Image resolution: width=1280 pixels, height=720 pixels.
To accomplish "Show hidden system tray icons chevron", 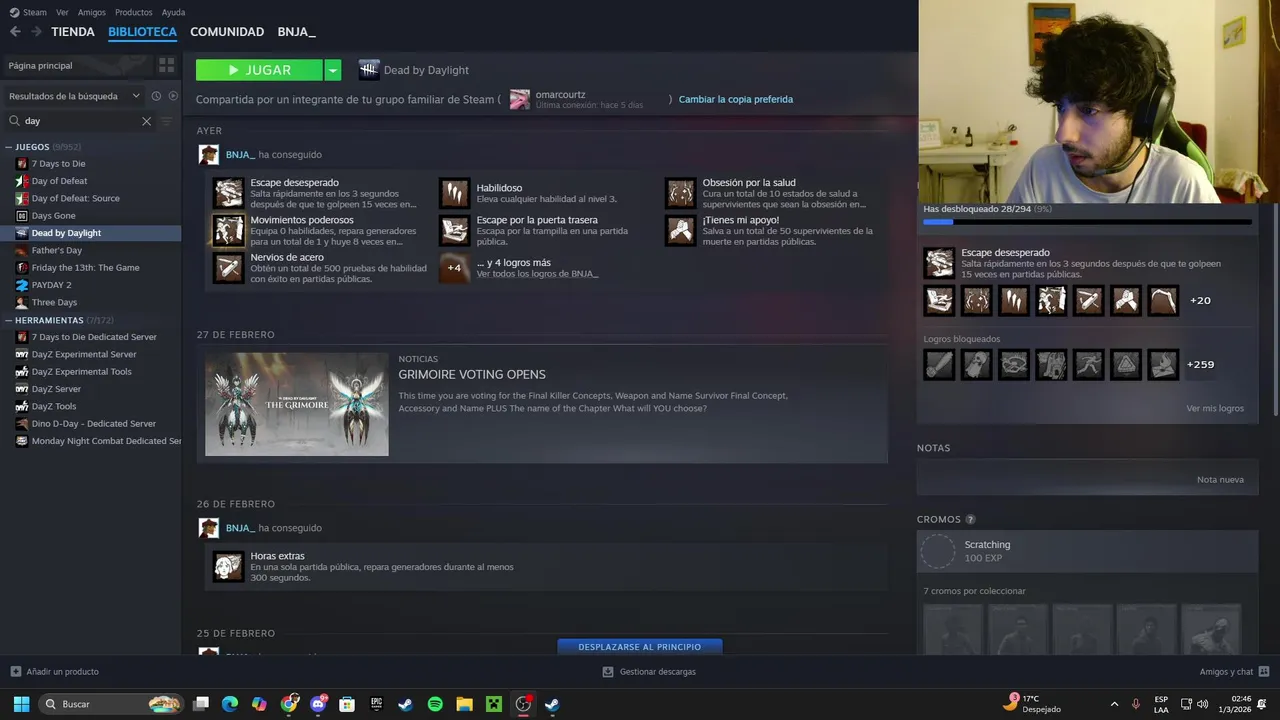I will (x=1114, y=704).
